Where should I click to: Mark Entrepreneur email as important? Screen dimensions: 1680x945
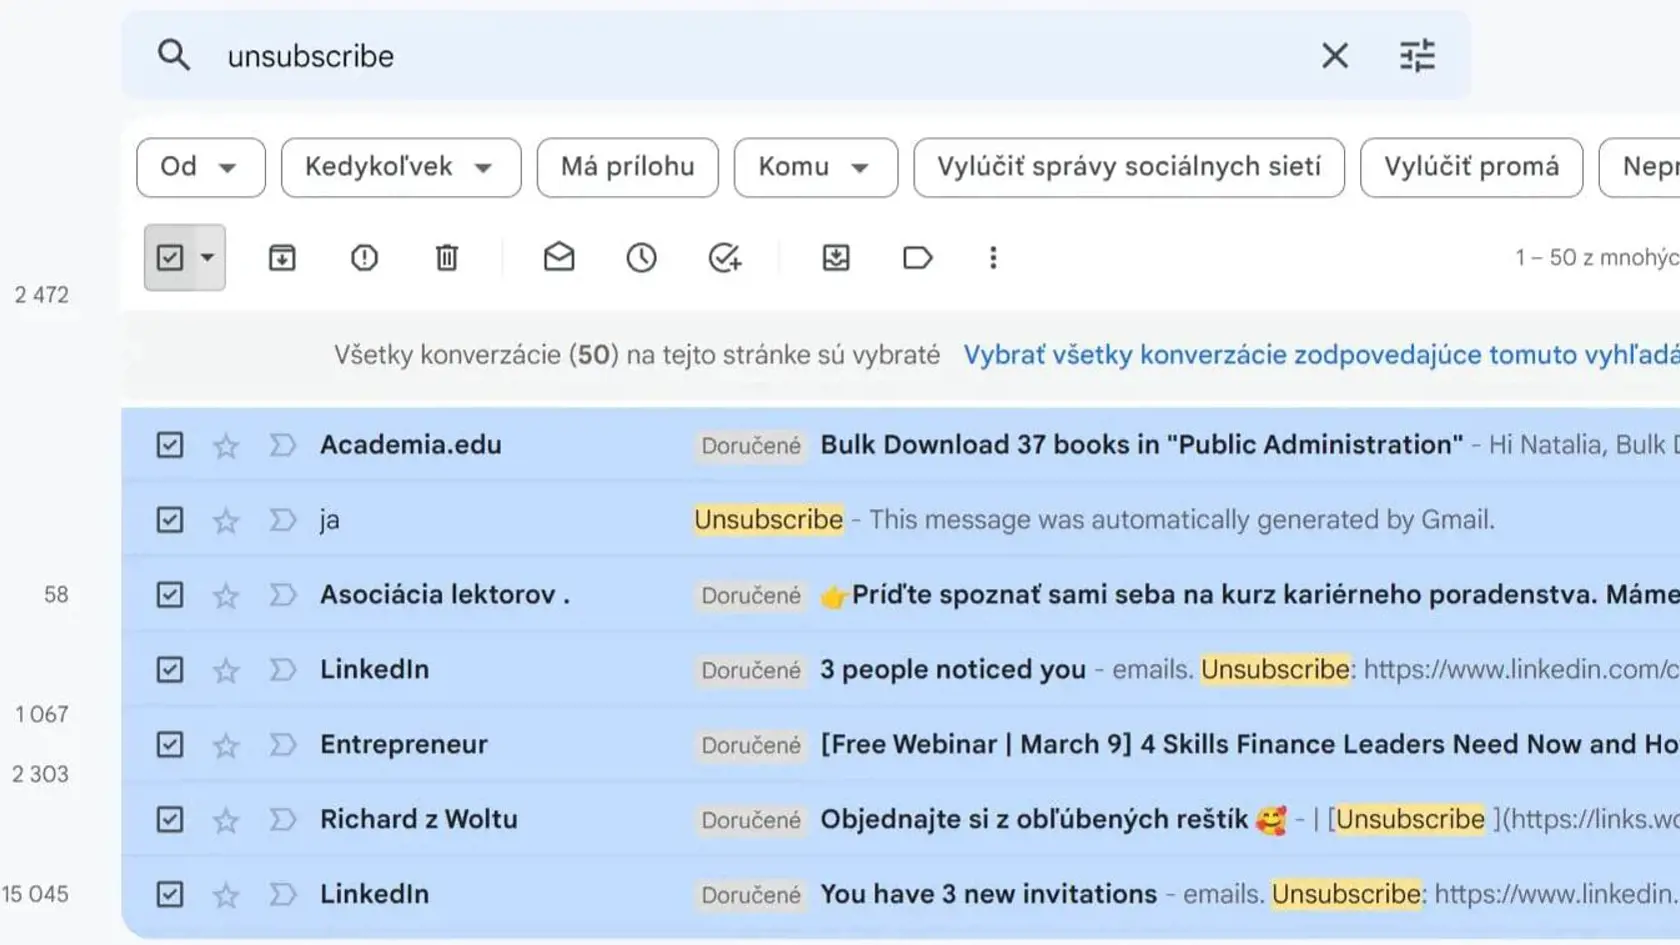click(x=282, y=745)
